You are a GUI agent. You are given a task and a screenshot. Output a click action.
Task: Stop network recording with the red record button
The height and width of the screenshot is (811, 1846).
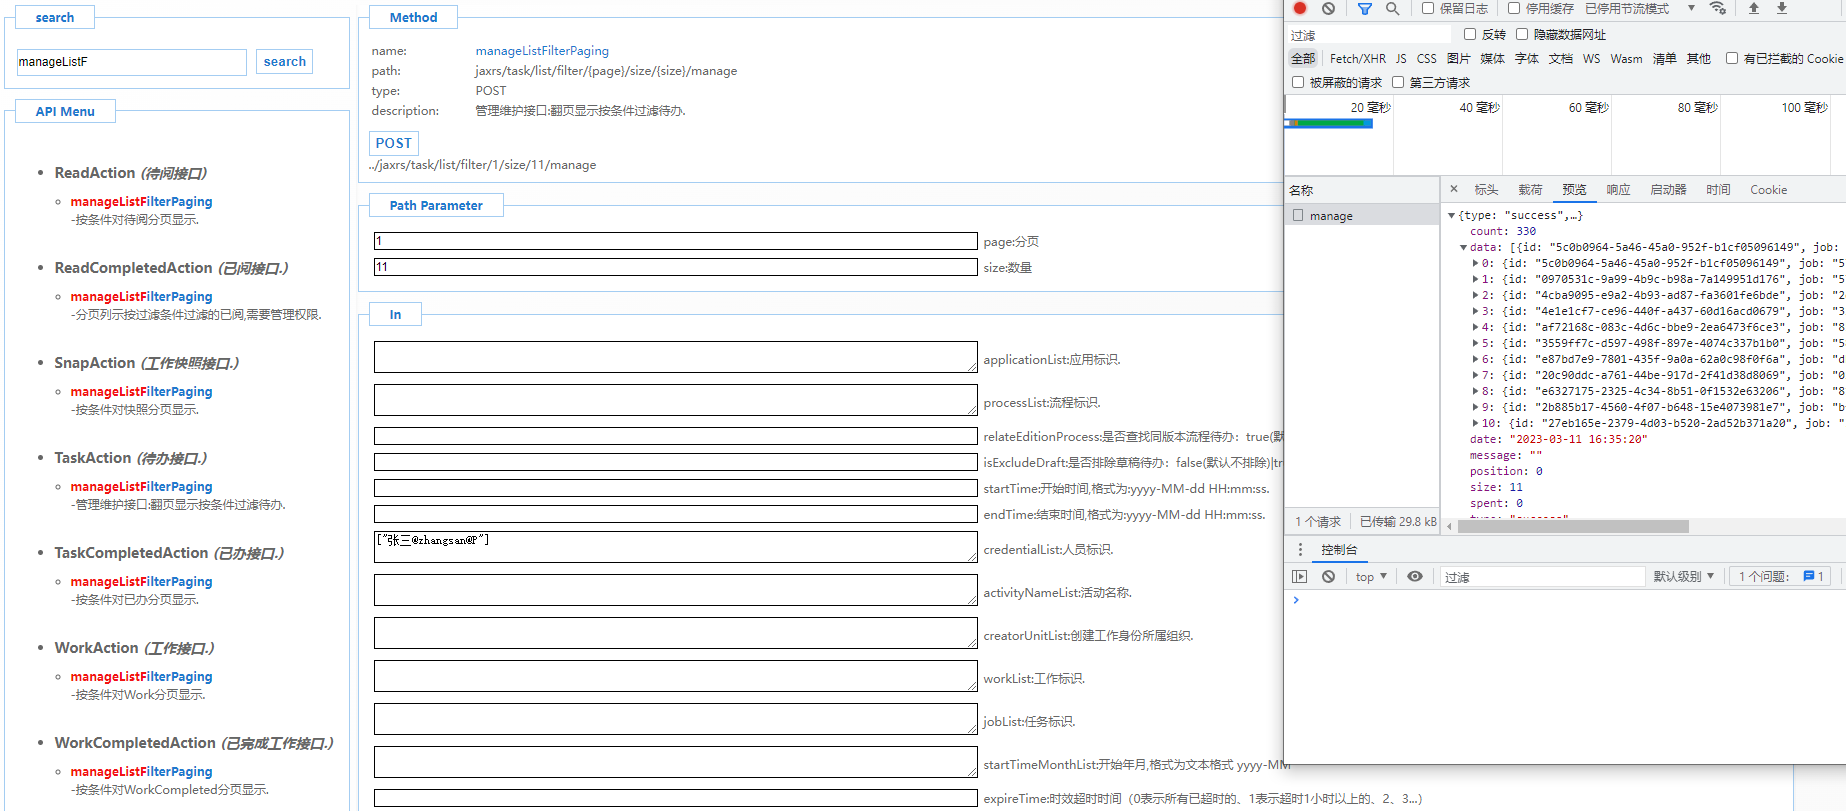(1300, 8)
